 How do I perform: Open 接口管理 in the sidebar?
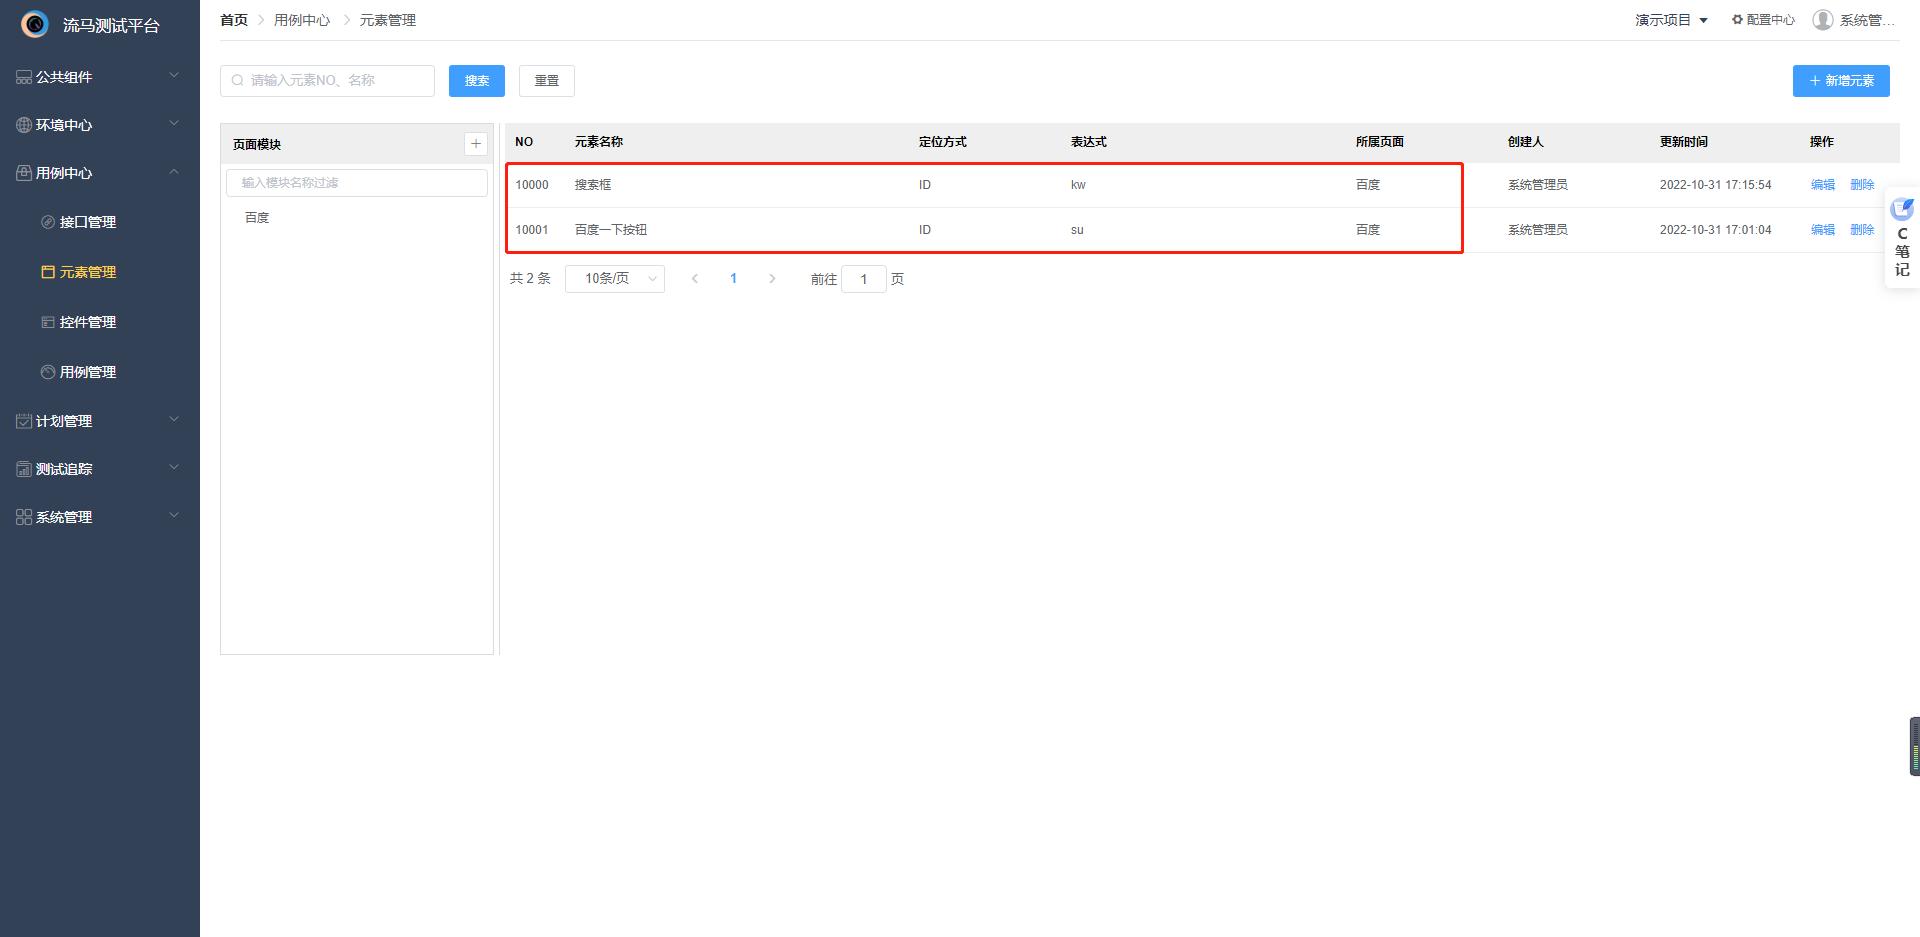[100, 222]
